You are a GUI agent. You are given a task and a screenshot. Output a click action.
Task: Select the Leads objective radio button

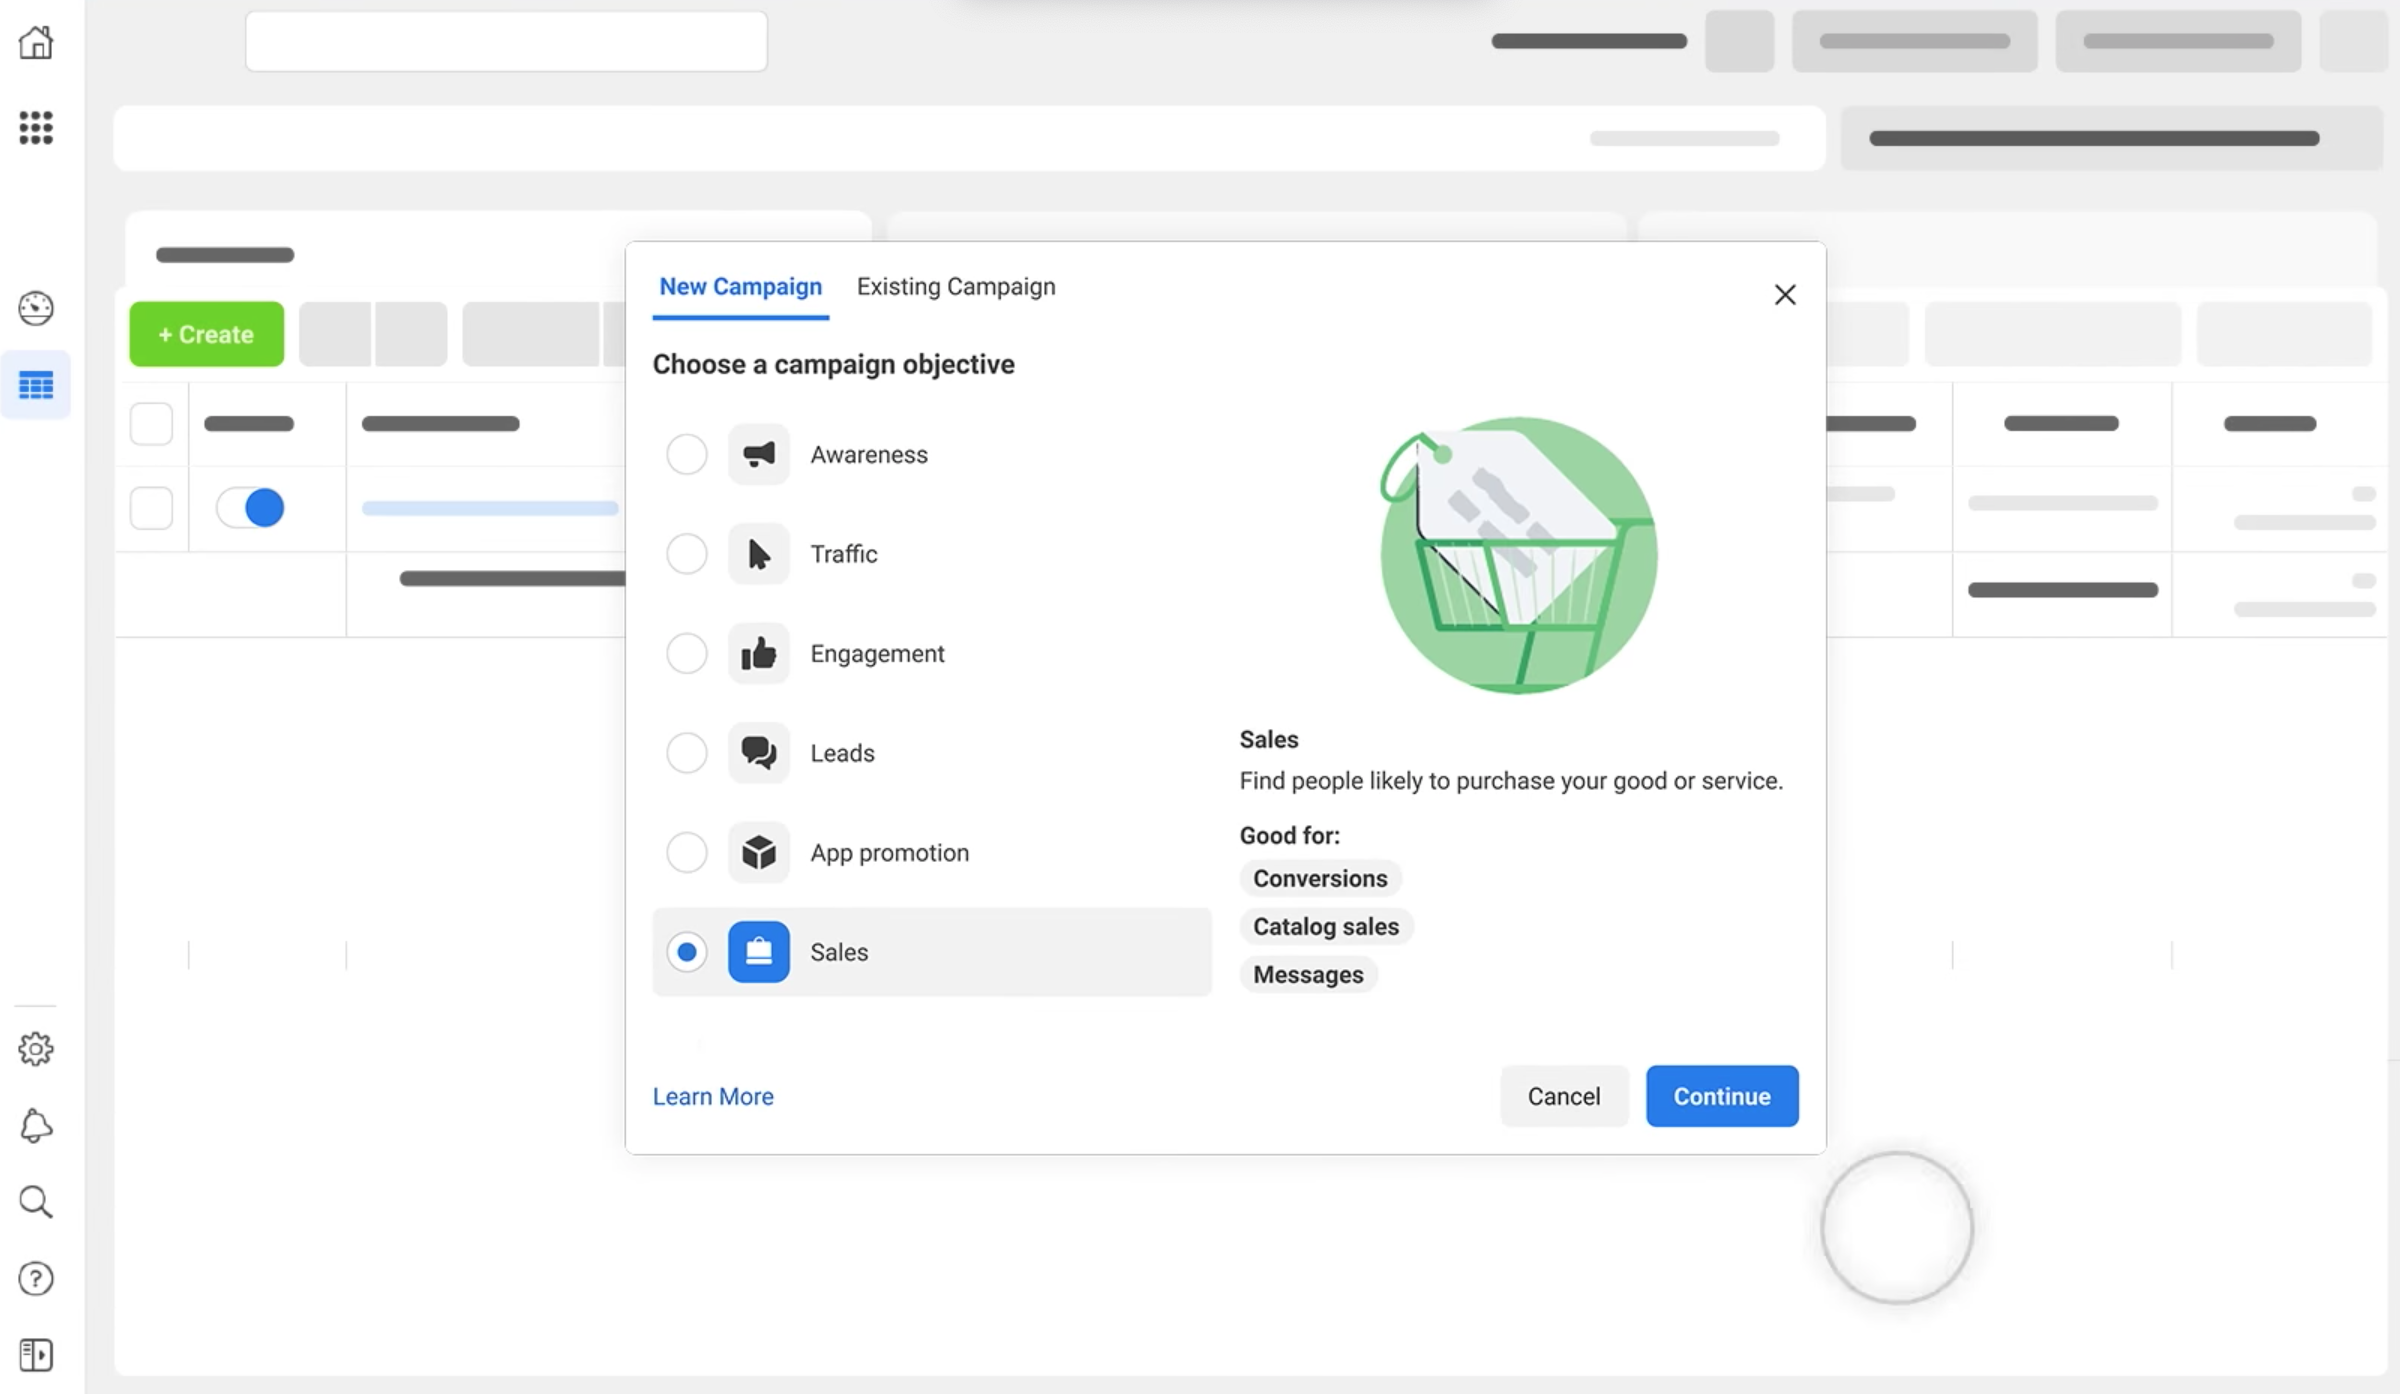(687, 753)
